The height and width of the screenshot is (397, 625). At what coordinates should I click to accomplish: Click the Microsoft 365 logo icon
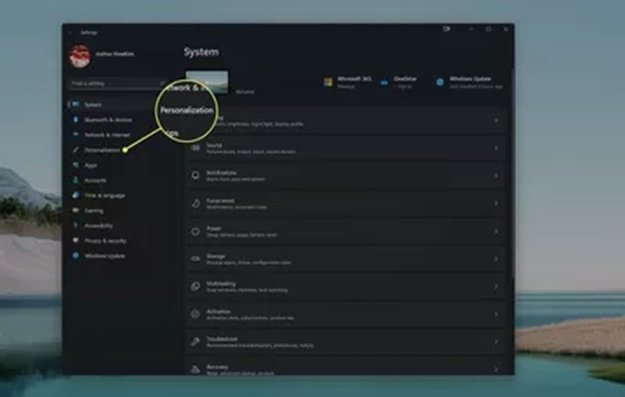328,82
